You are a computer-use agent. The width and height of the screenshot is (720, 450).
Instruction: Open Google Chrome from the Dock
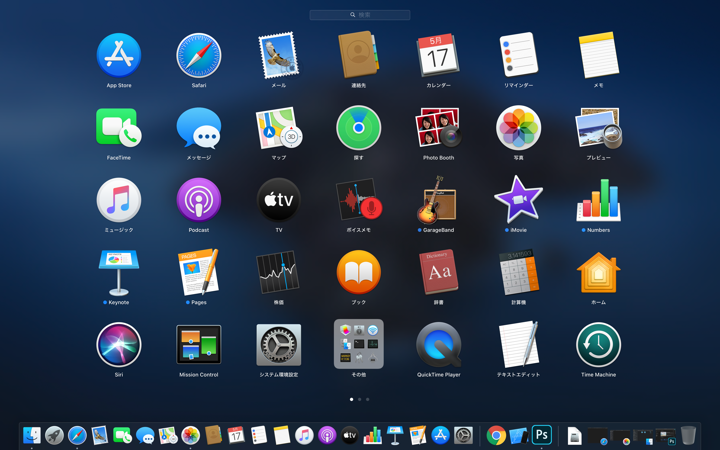496,435
